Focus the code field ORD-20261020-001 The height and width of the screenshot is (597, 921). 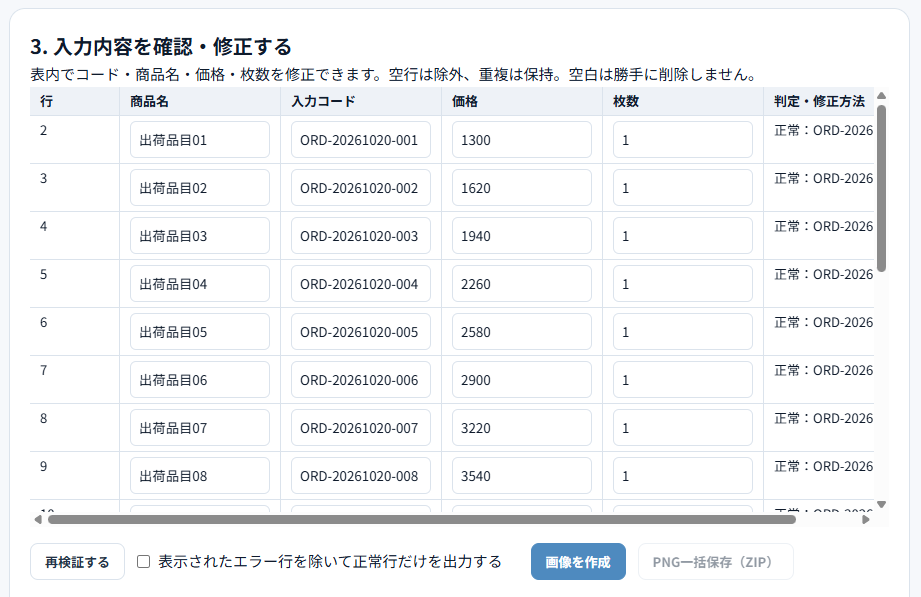tap(361, 140)
